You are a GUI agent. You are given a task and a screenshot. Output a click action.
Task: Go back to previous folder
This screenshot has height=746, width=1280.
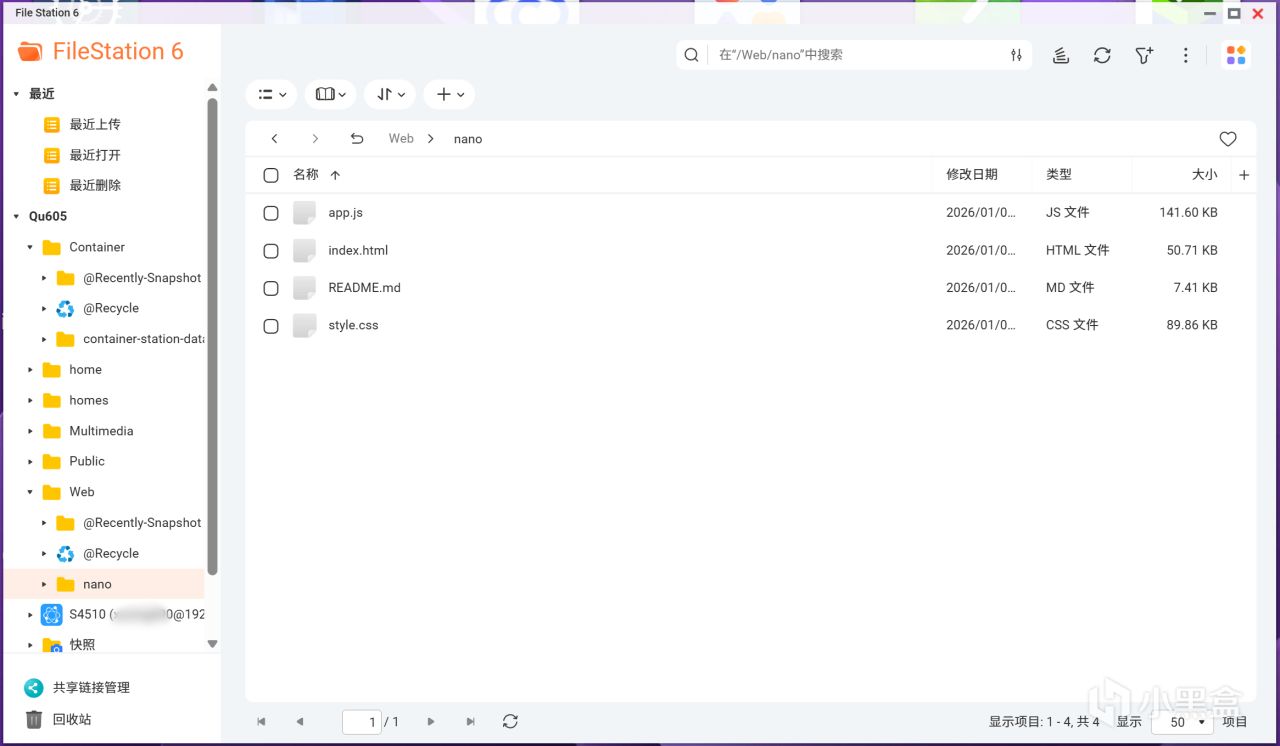pyautogui.click(x=275, y=139)
